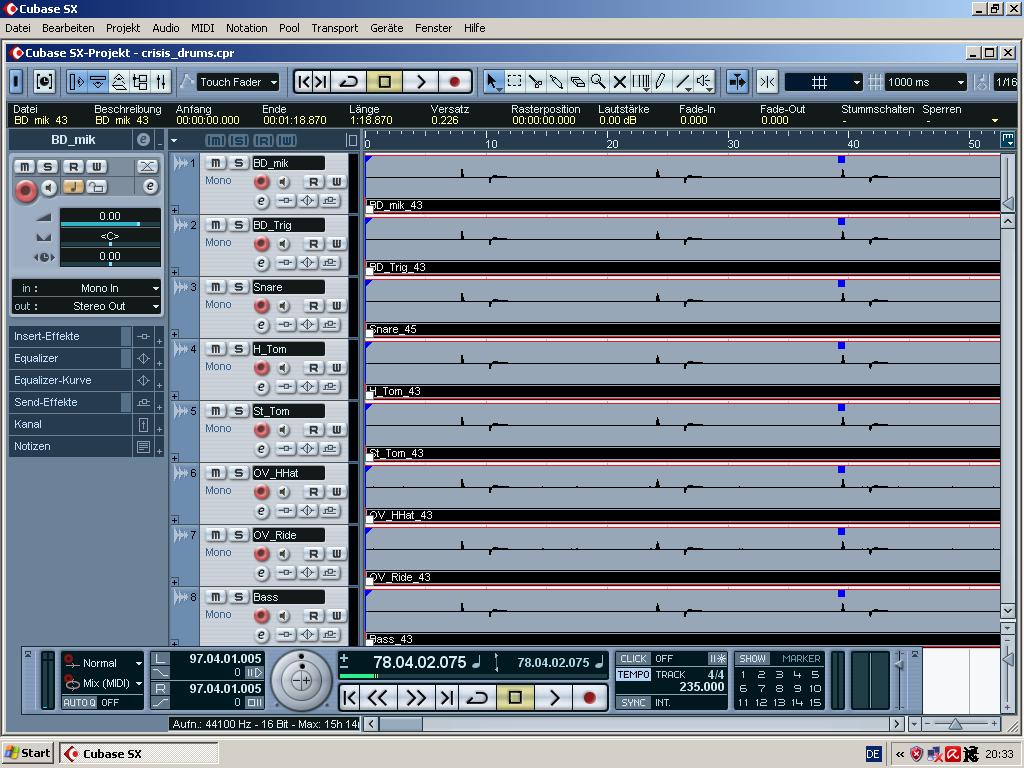Open the Audio menu
The height and width of the screenshot is (768, 1024).
coord(166,28)
